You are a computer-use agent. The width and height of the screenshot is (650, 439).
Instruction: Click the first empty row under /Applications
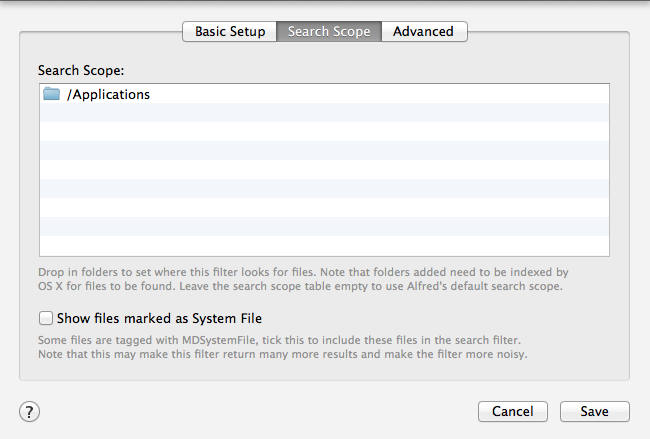pyautogui.click(x=325, y=113)
